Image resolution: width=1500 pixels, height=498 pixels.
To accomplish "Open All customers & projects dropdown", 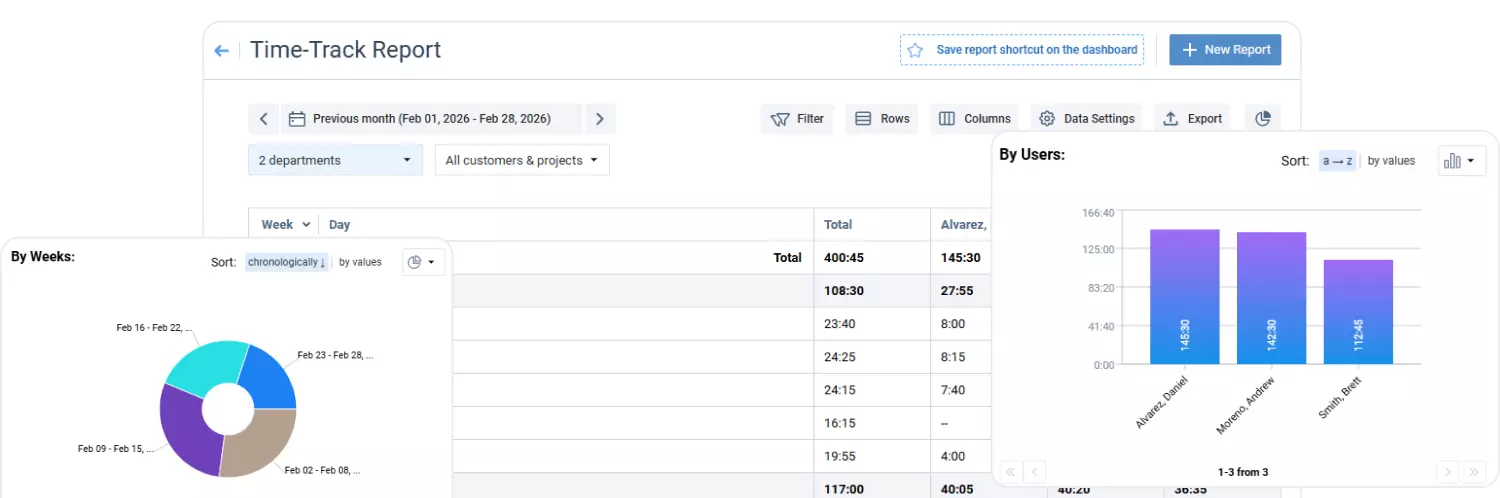I will [521, 160].
